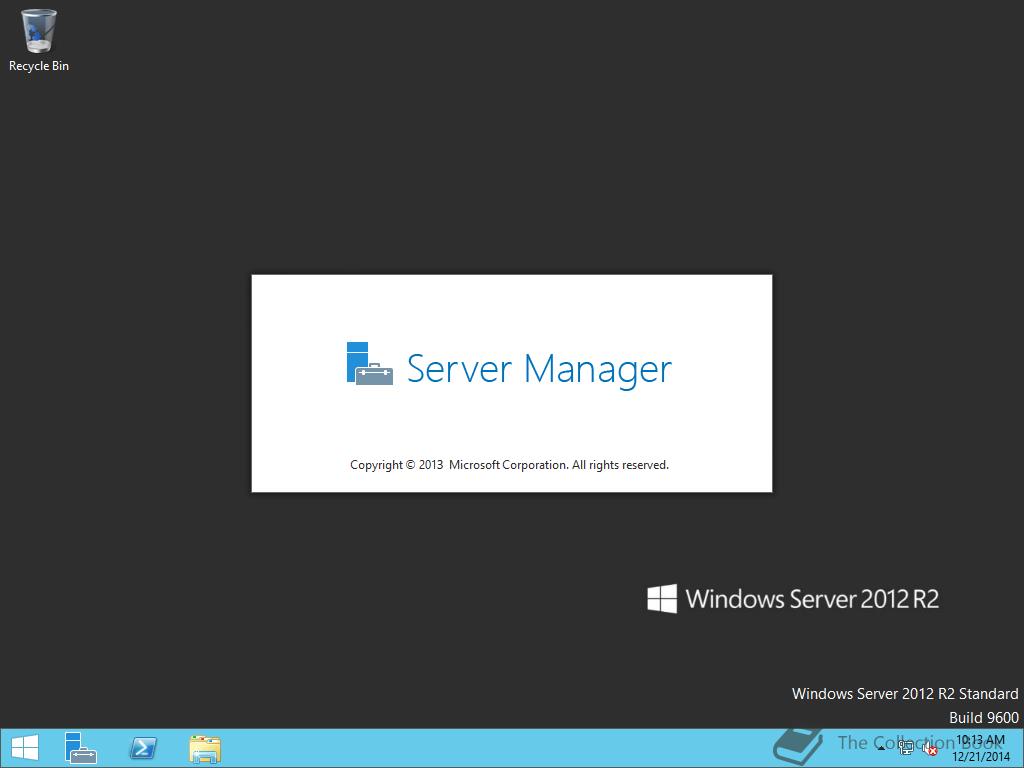
Task: Open the clock showing 10:13 AM
Action: coord(980,748)
